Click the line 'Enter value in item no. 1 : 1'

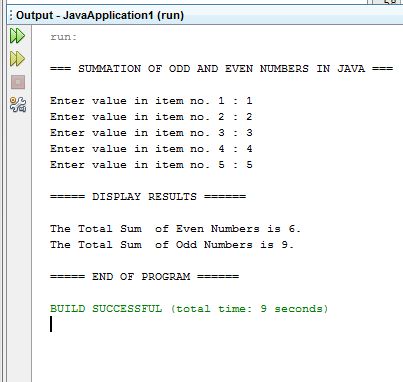151,101
